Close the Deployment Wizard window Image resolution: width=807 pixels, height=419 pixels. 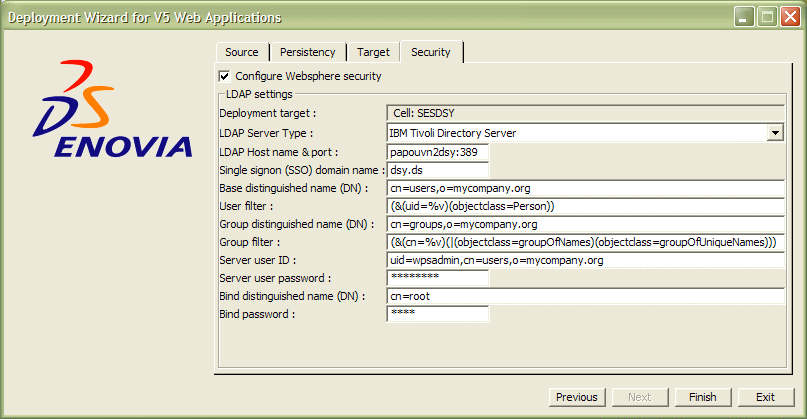click(790, 17)
